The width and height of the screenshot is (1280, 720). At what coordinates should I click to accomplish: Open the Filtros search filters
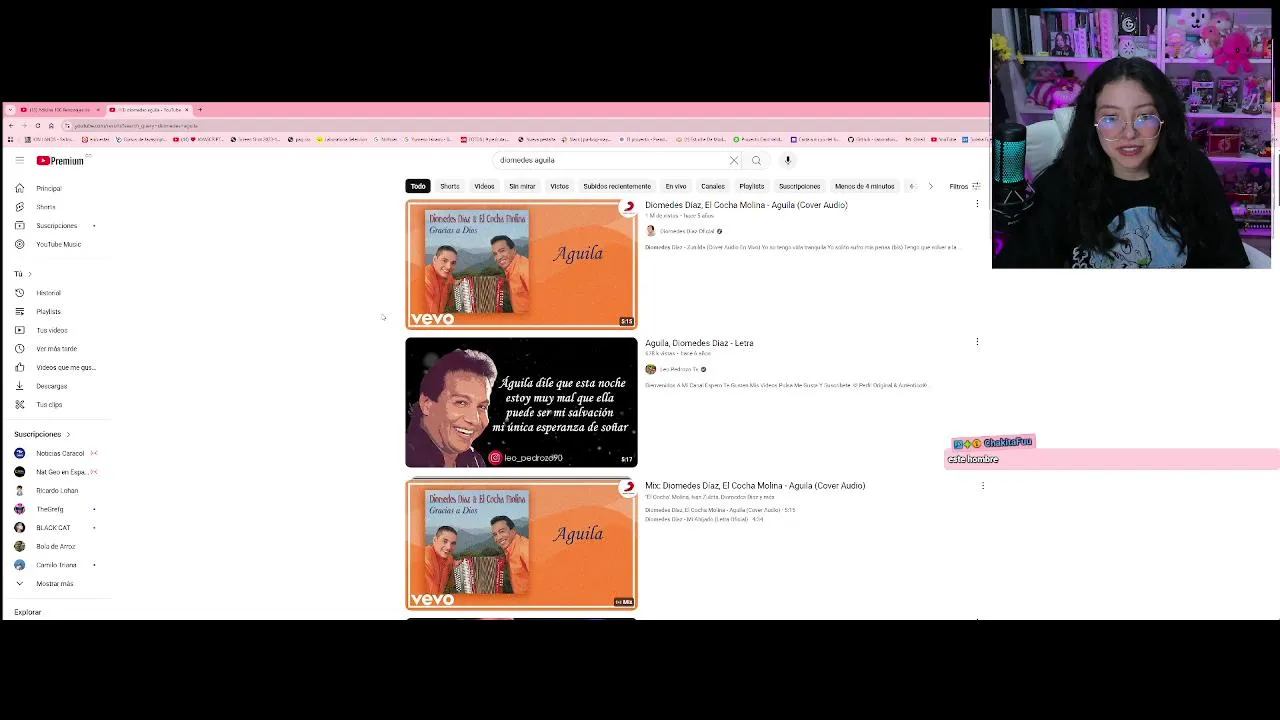click(964, 186)
